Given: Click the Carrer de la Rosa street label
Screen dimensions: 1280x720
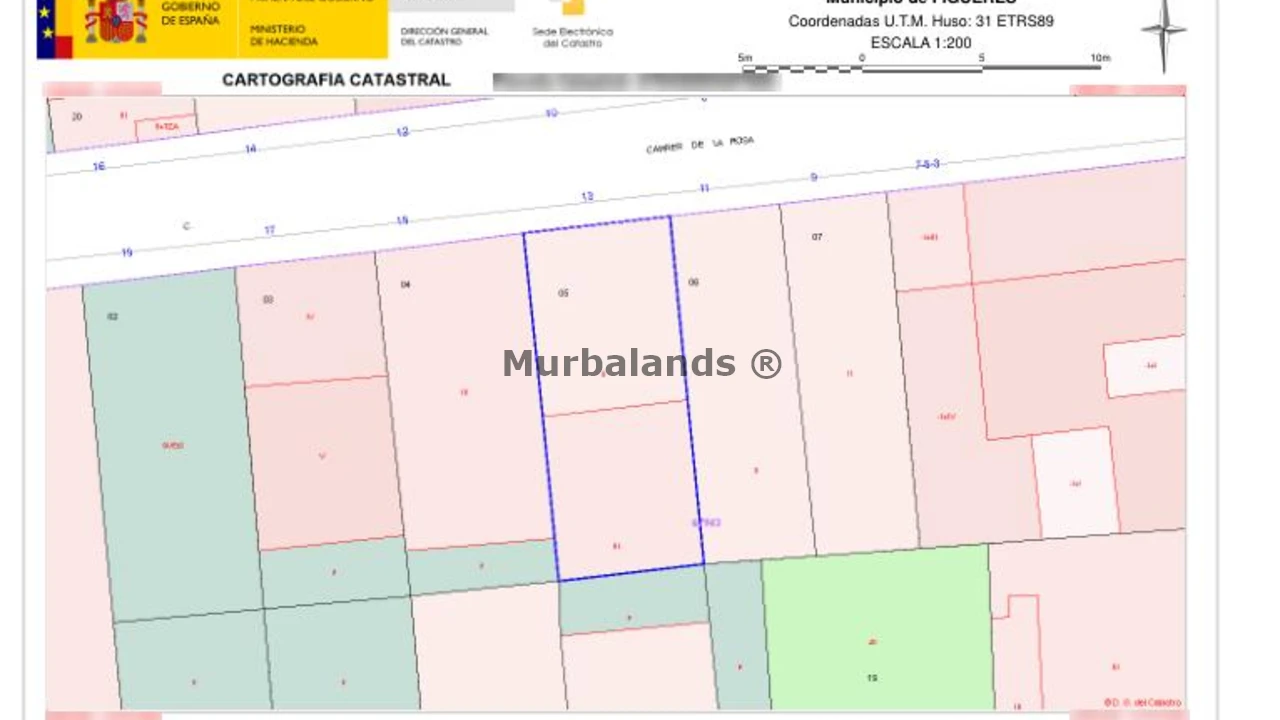Looking at the screenshot, I should point(699,146).
